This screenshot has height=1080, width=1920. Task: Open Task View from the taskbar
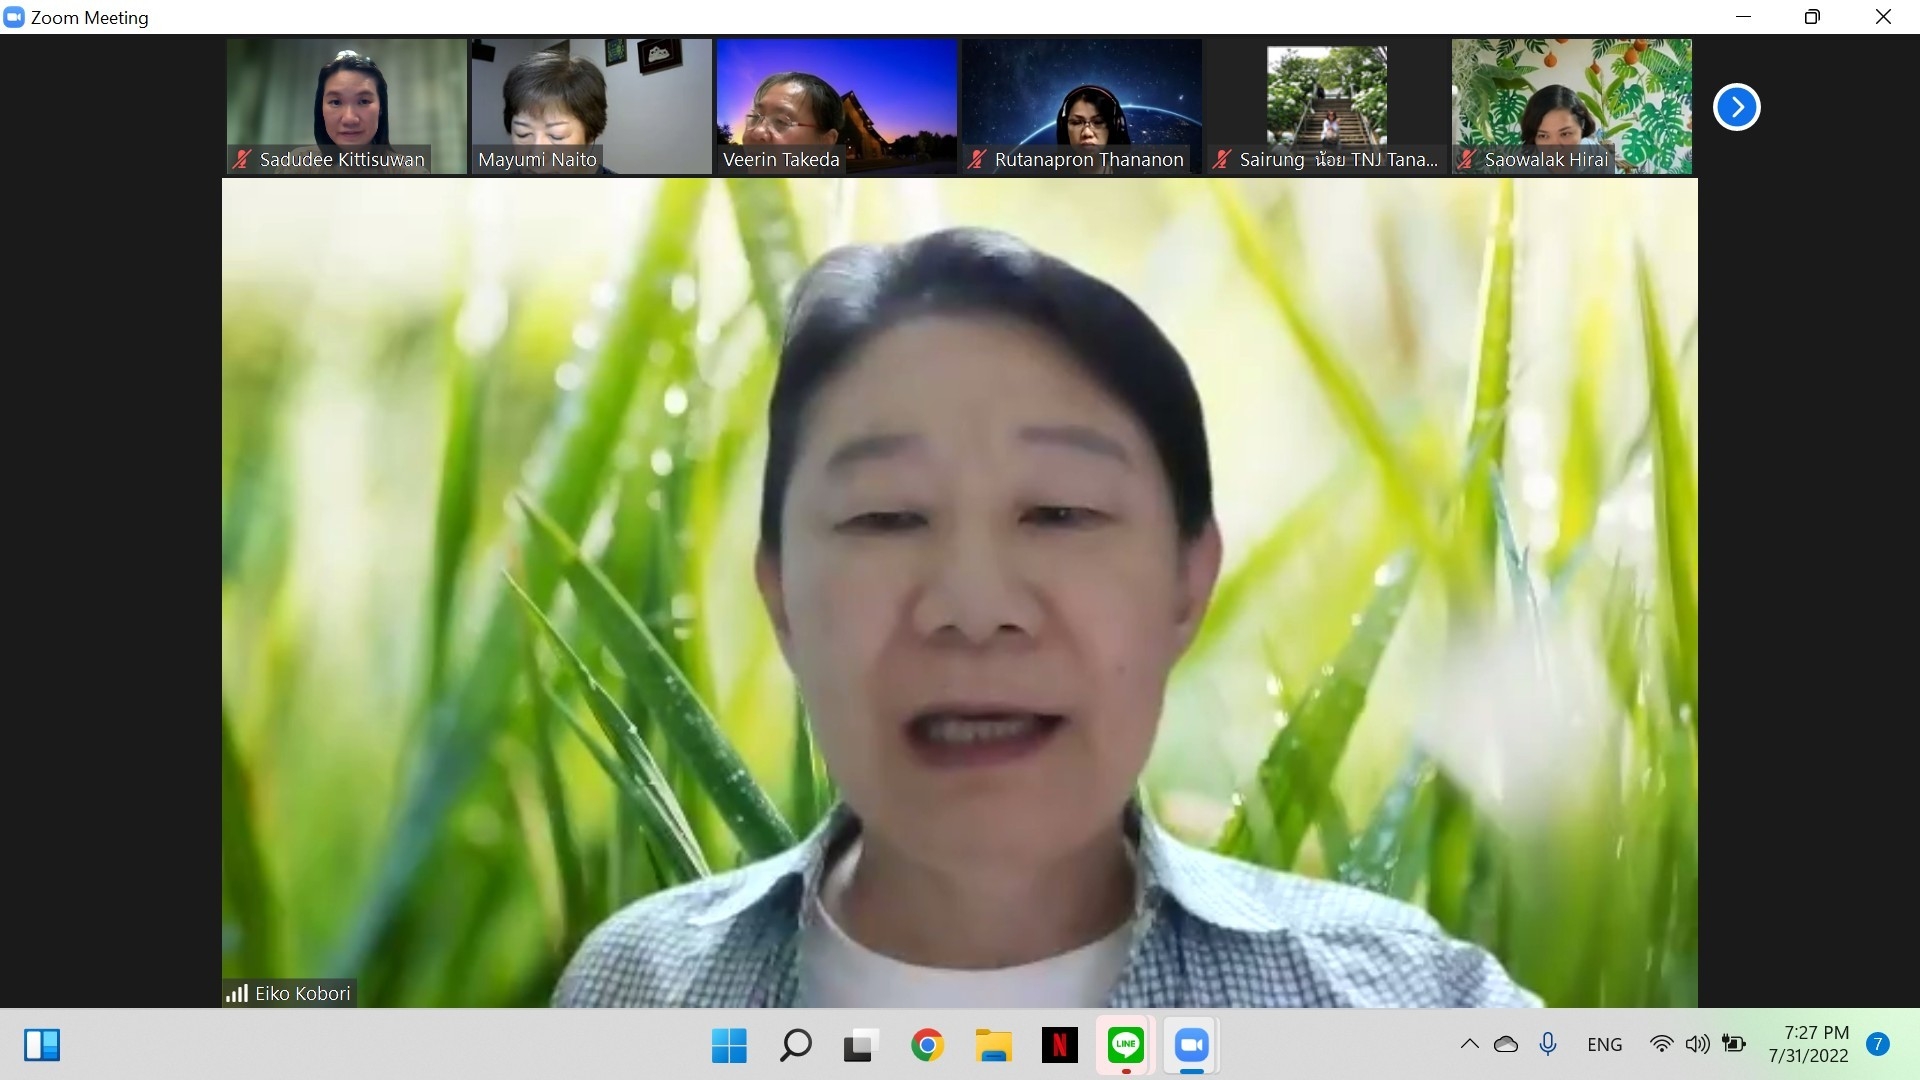tap(861, 1045)
